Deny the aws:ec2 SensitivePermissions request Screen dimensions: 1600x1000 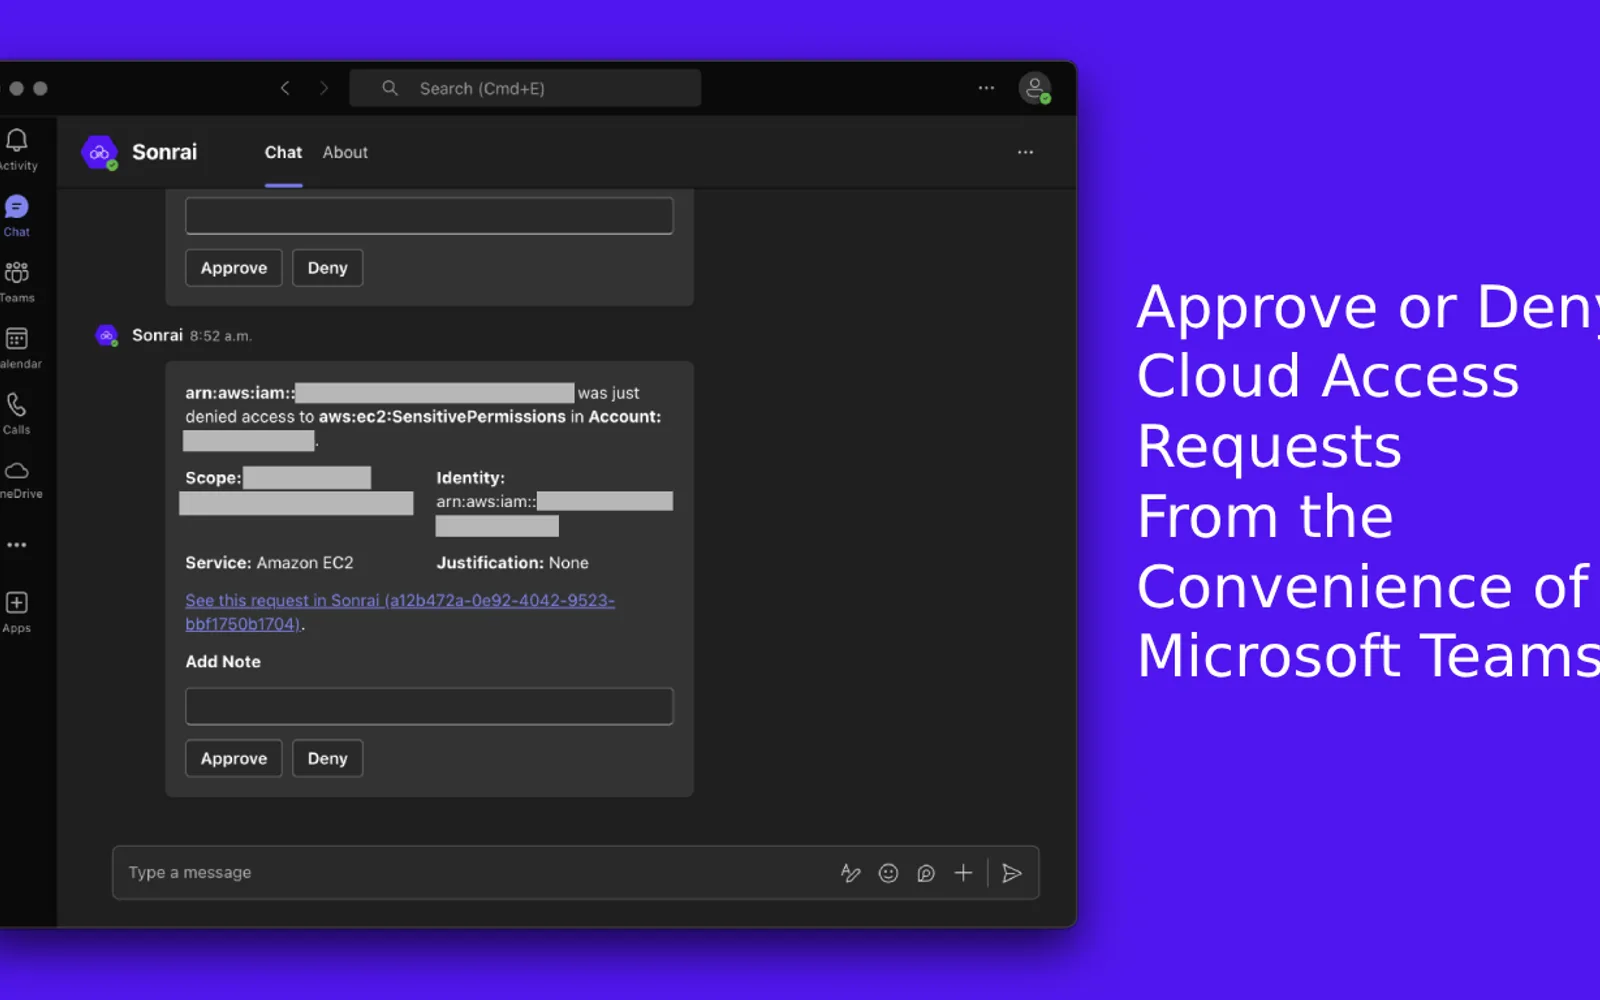tap(327, 758)
